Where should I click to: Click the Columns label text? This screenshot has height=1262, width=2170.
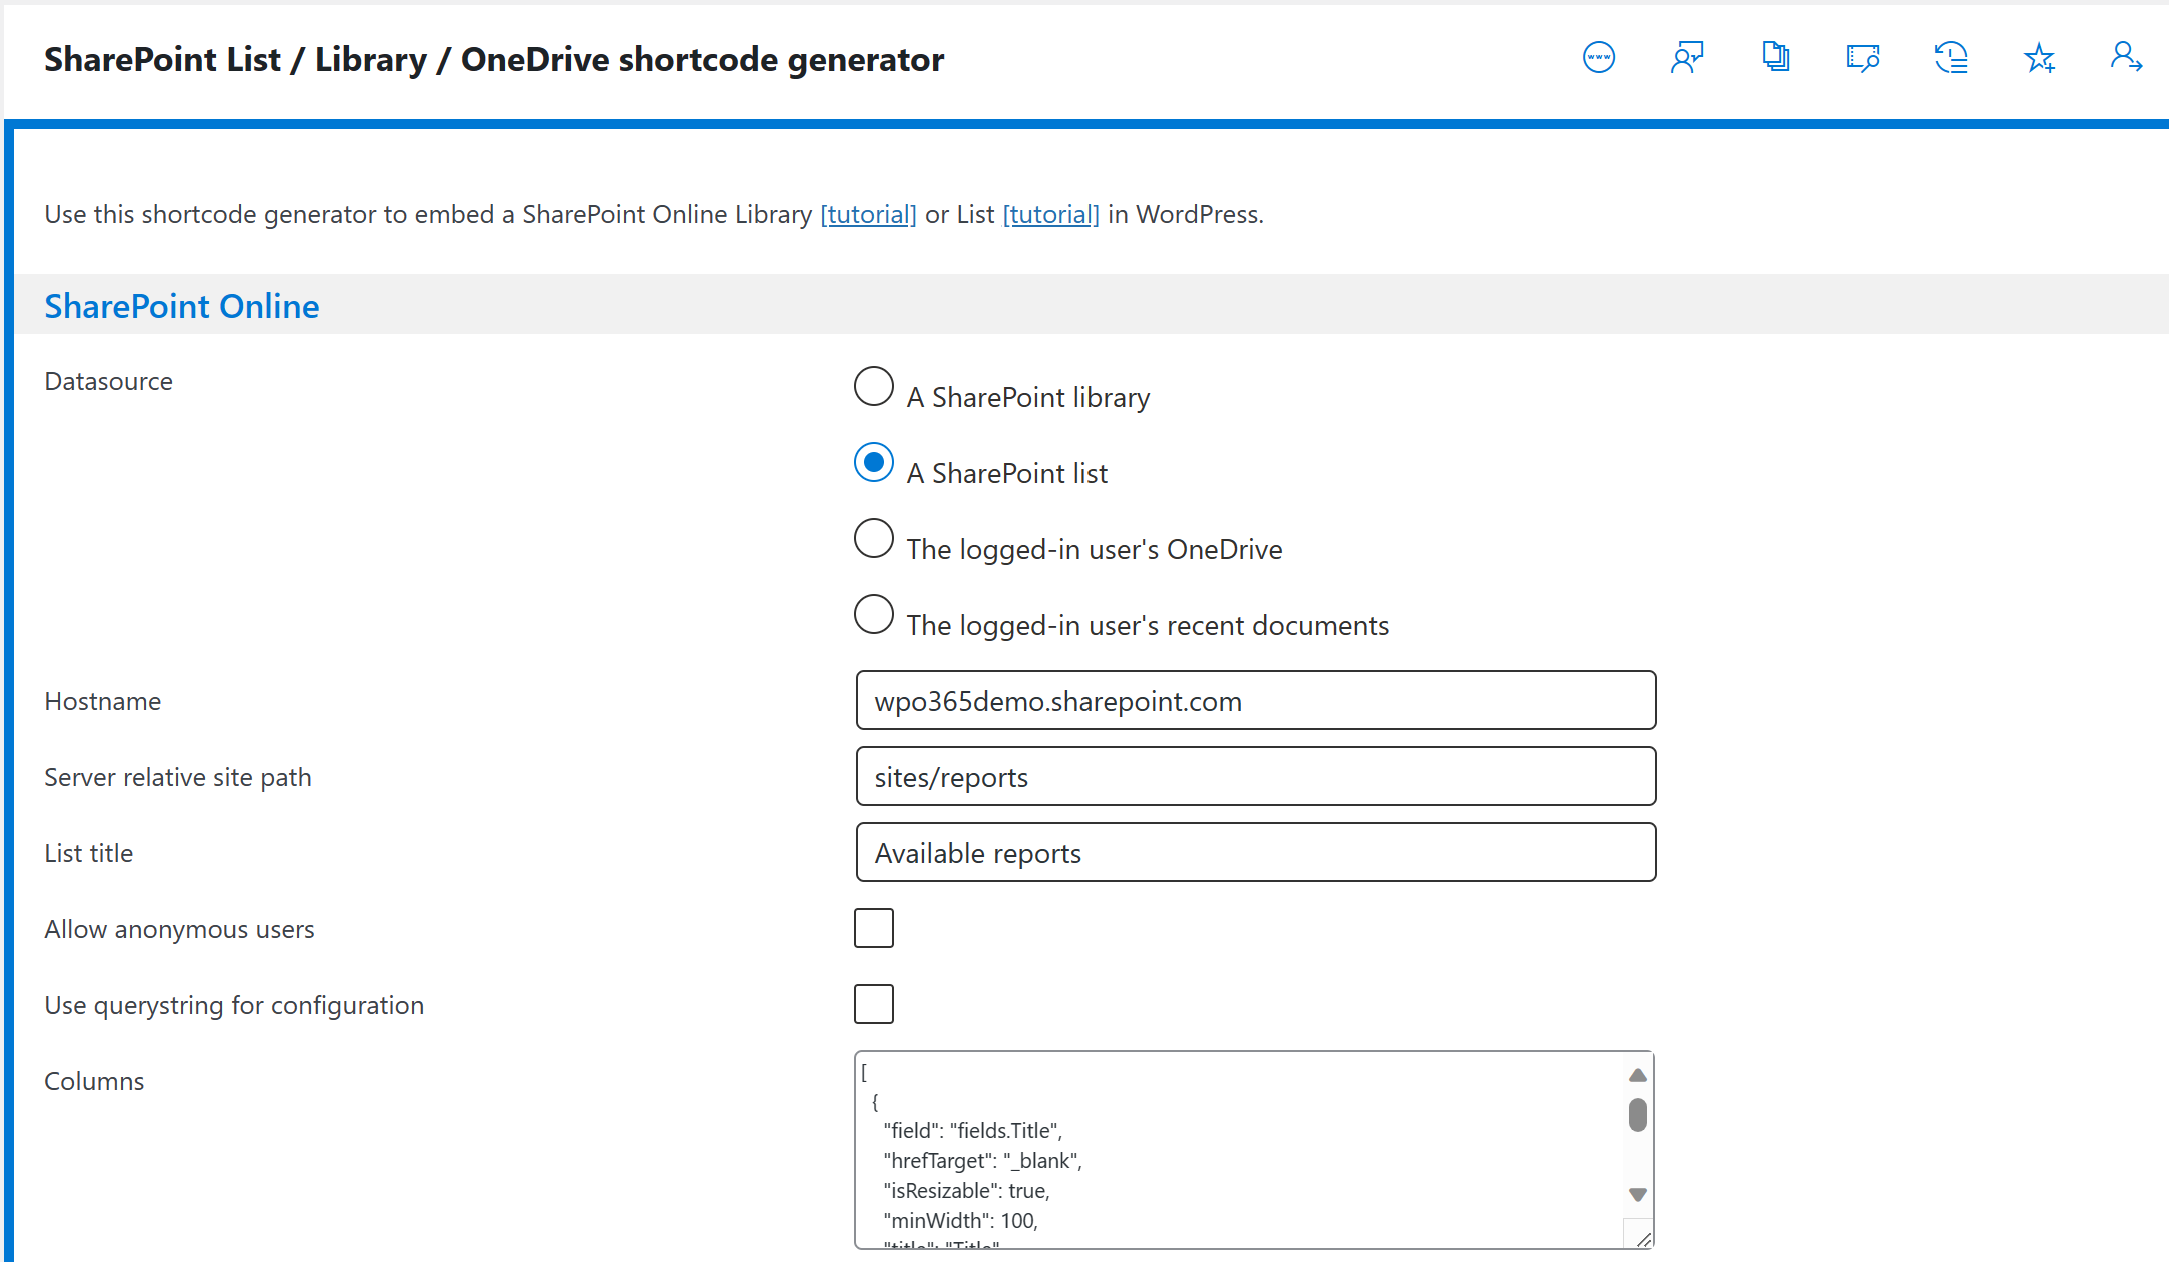coord(94,1081)
